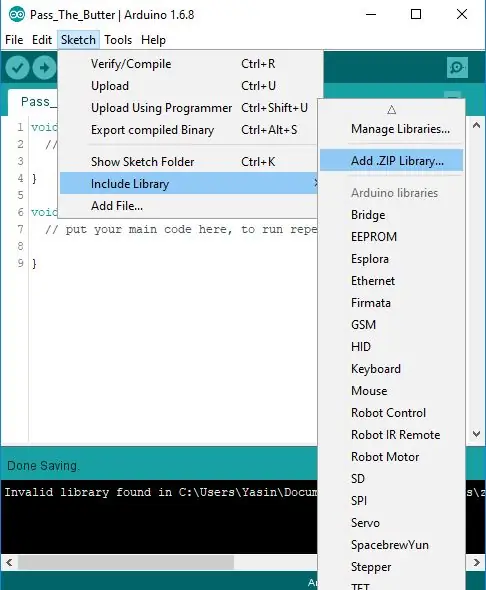This screenshot has width=486, height=590.
Task: Include the Mouse library
Action: point(391,391)
